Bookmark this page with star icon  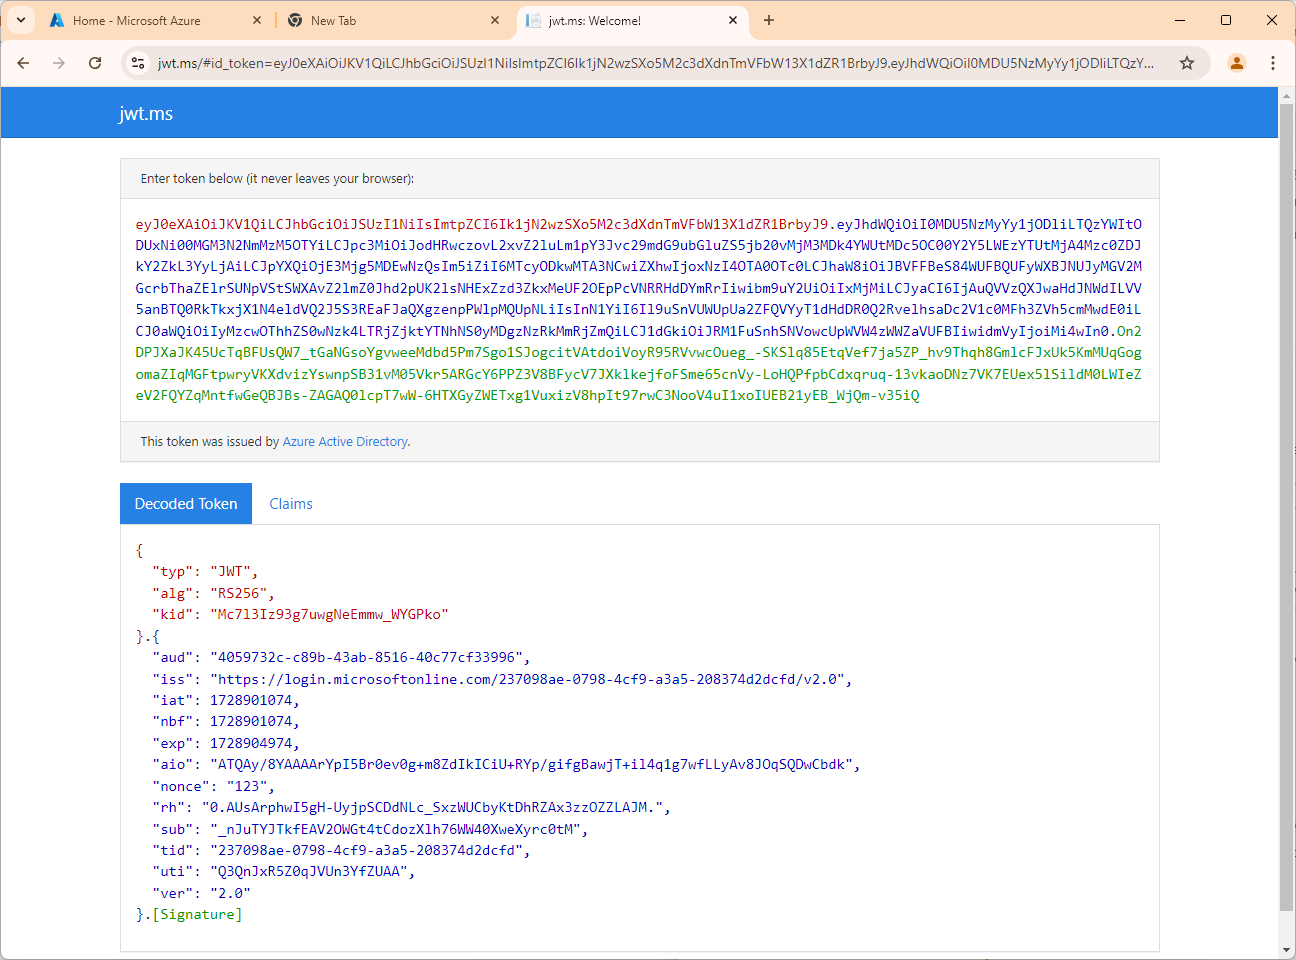click(1187, 63)
